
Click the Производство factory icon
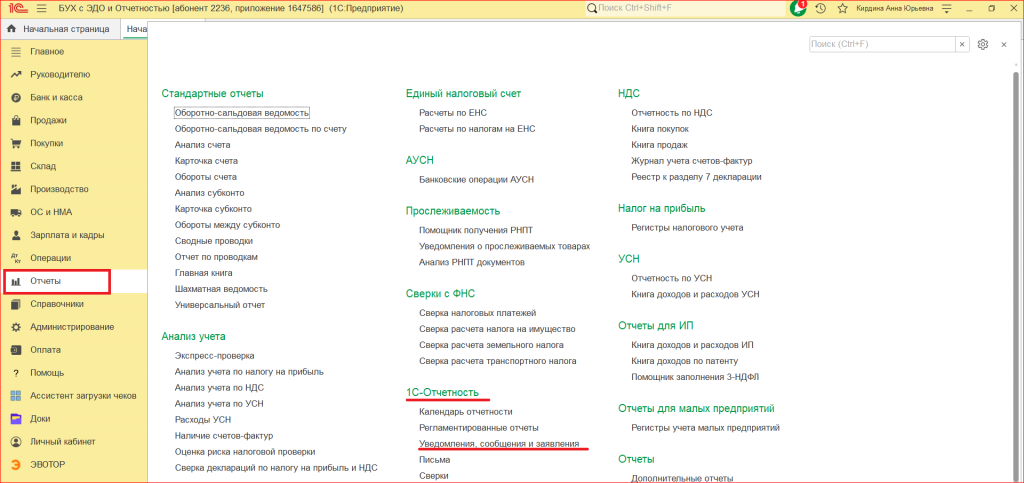[x=16, y=189]
